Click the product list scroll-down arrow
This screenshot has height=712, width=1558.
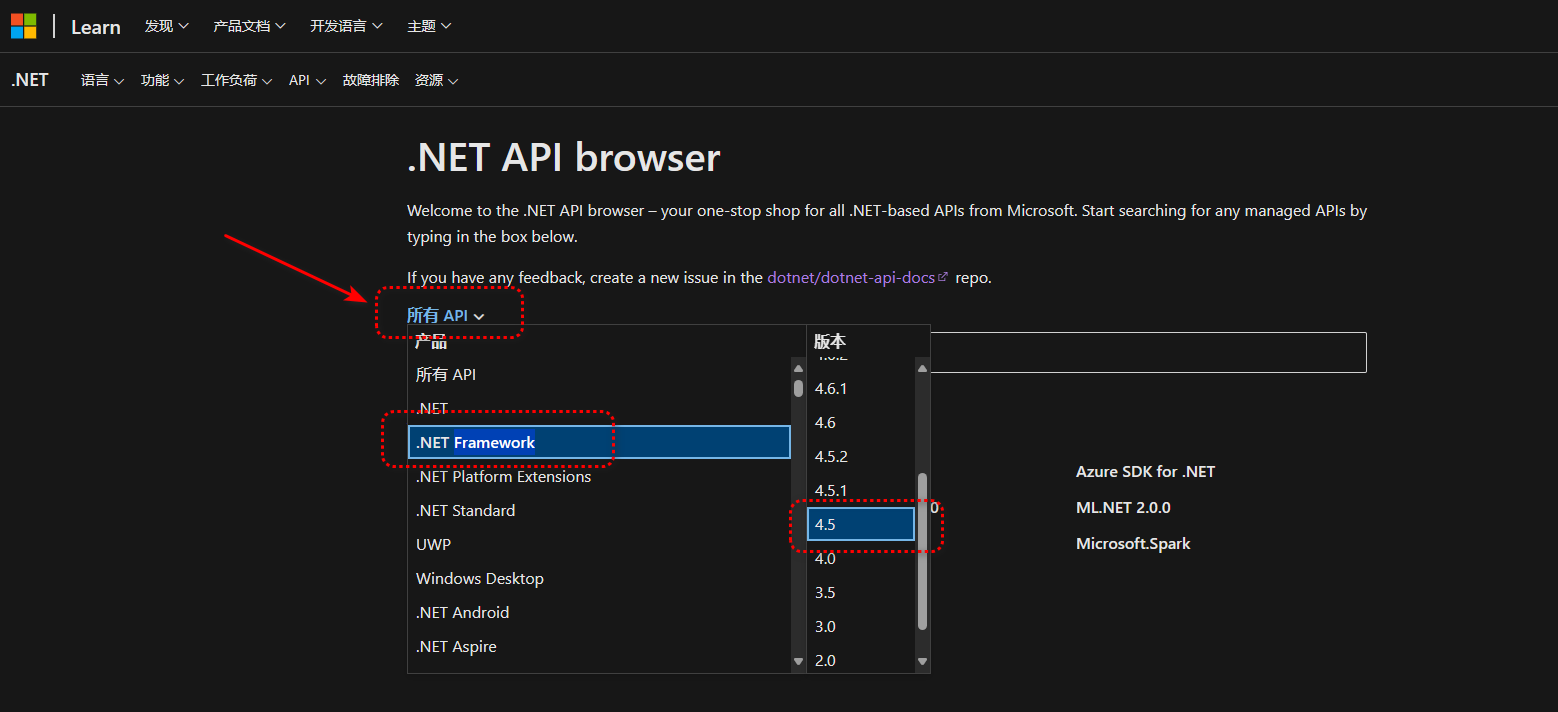[x=798, y=661]
